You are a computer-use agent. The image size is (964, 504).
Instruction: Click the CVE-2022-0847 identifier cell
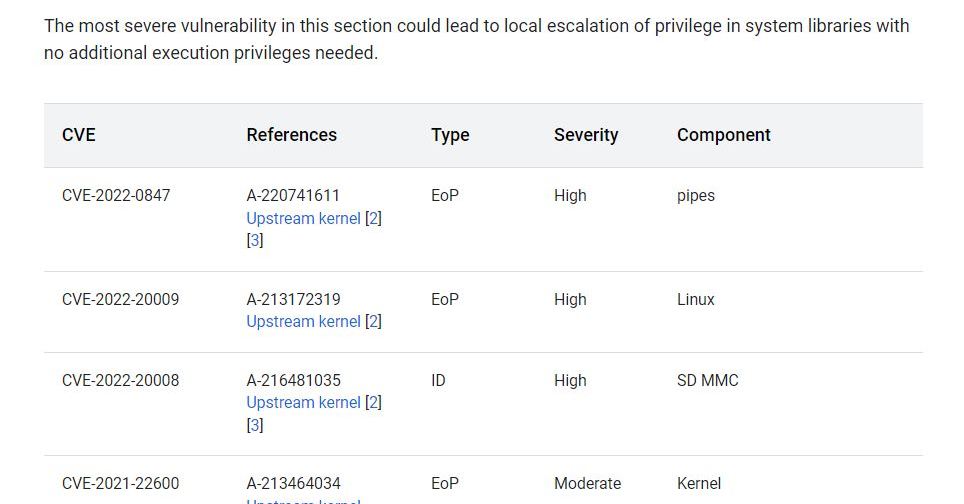point(116,196)
